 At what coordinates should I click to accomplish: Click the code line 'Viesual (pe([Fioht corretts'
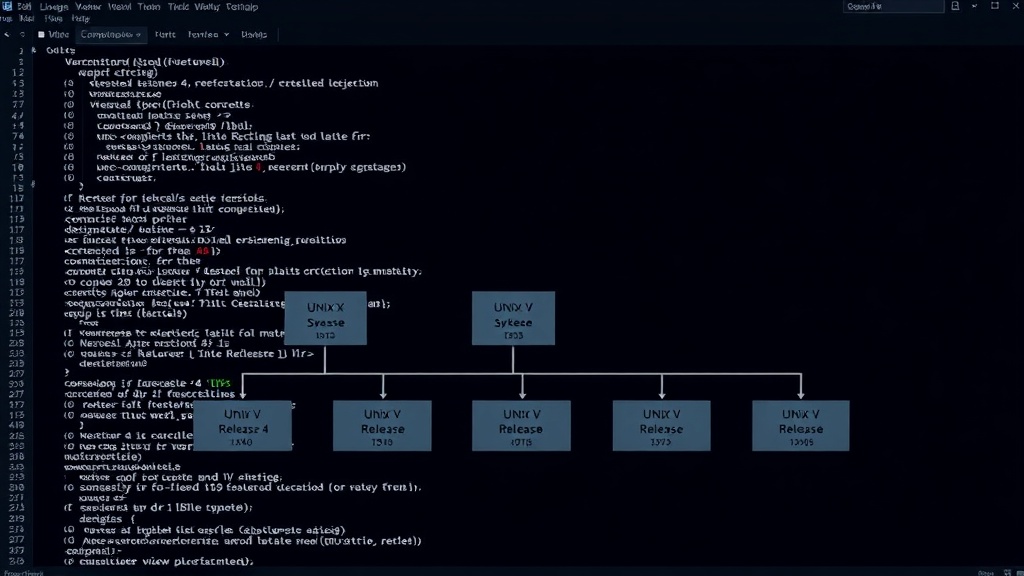click(x=170, y=104)
